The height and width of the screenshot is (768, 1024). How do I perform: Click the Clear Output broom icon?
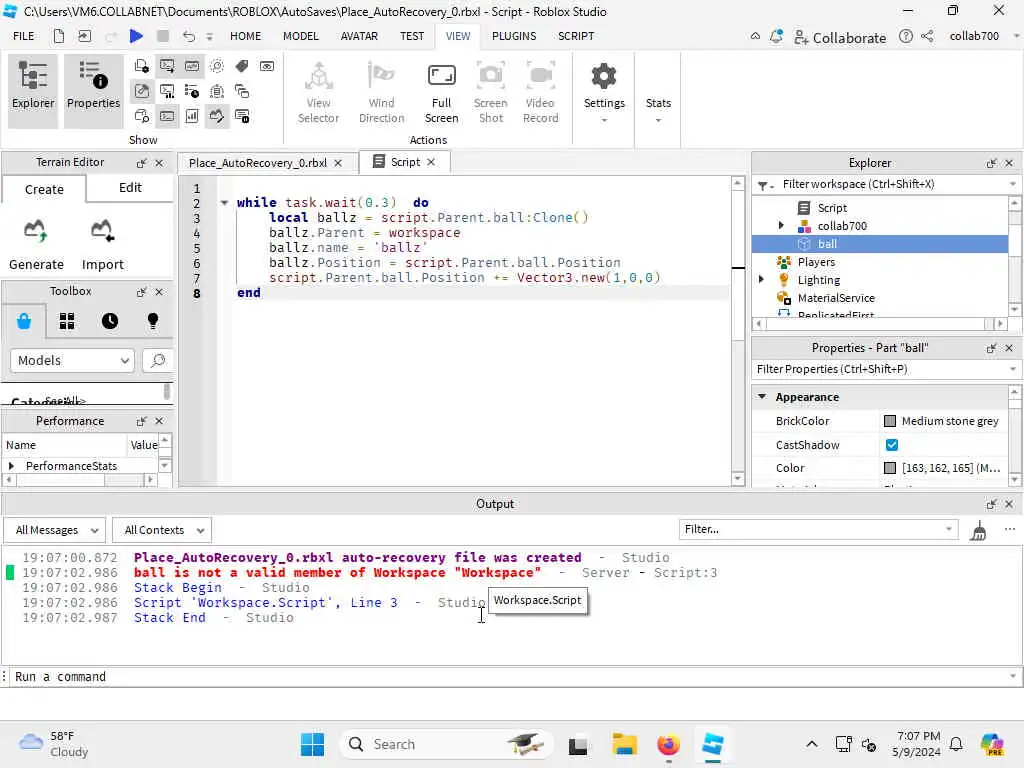tap(978, 530)
